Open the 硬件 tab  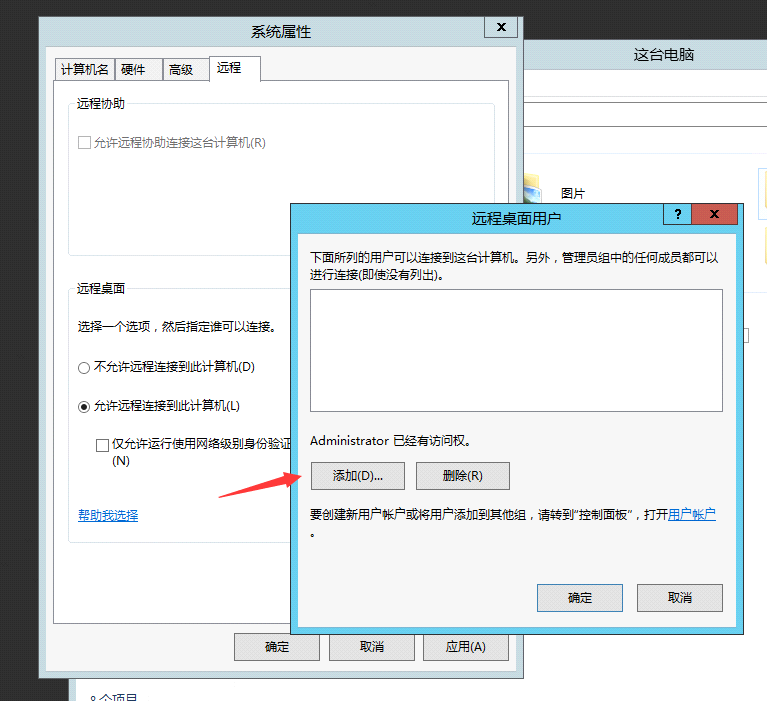pos(133,69)
